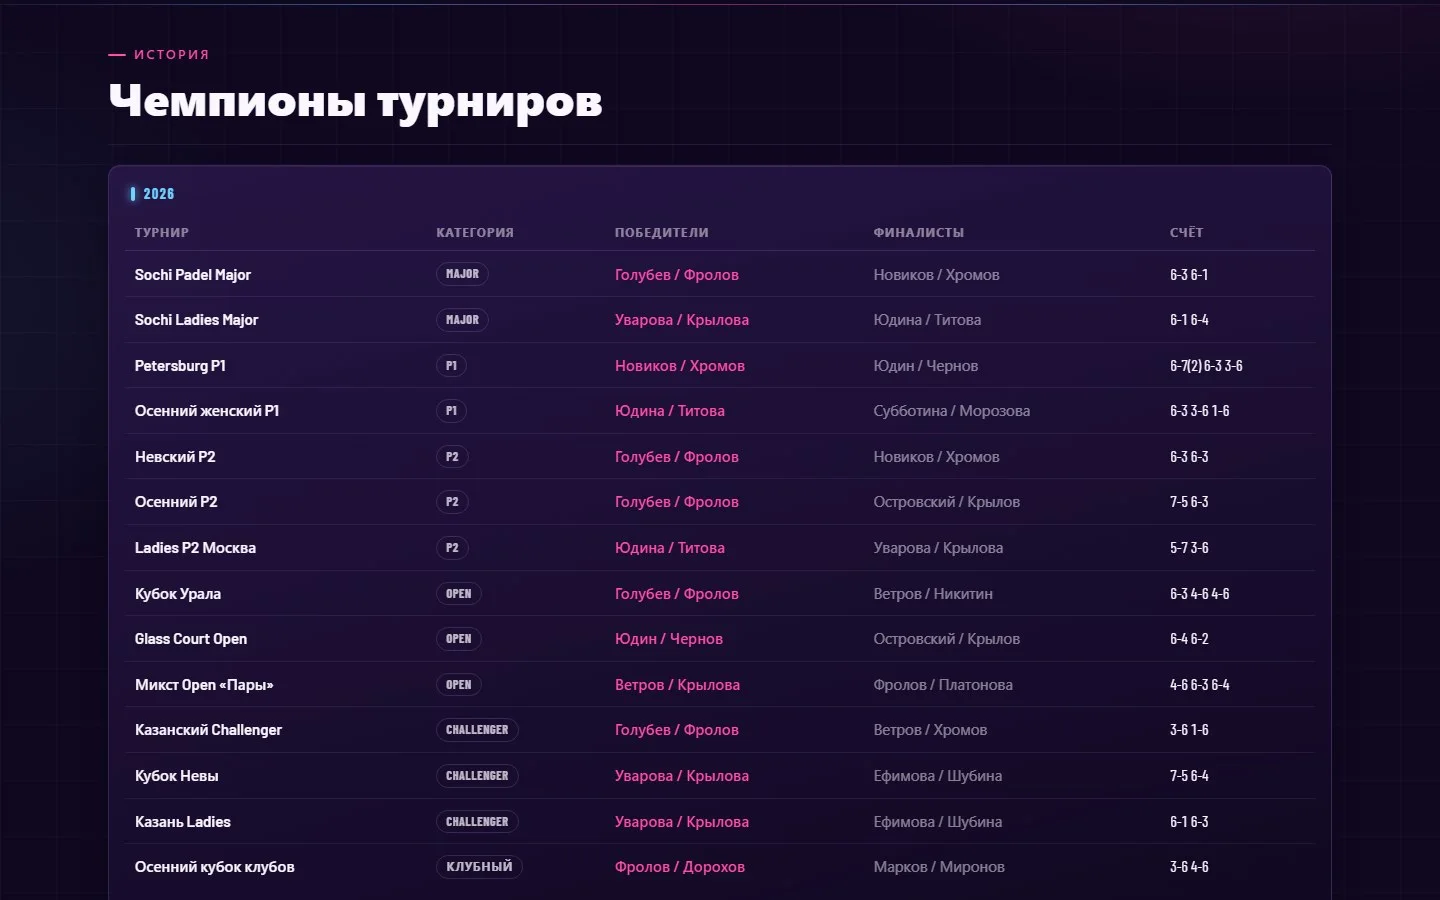Select 'Ladies P2 Москва' tournament name

[x=195, y=548]
